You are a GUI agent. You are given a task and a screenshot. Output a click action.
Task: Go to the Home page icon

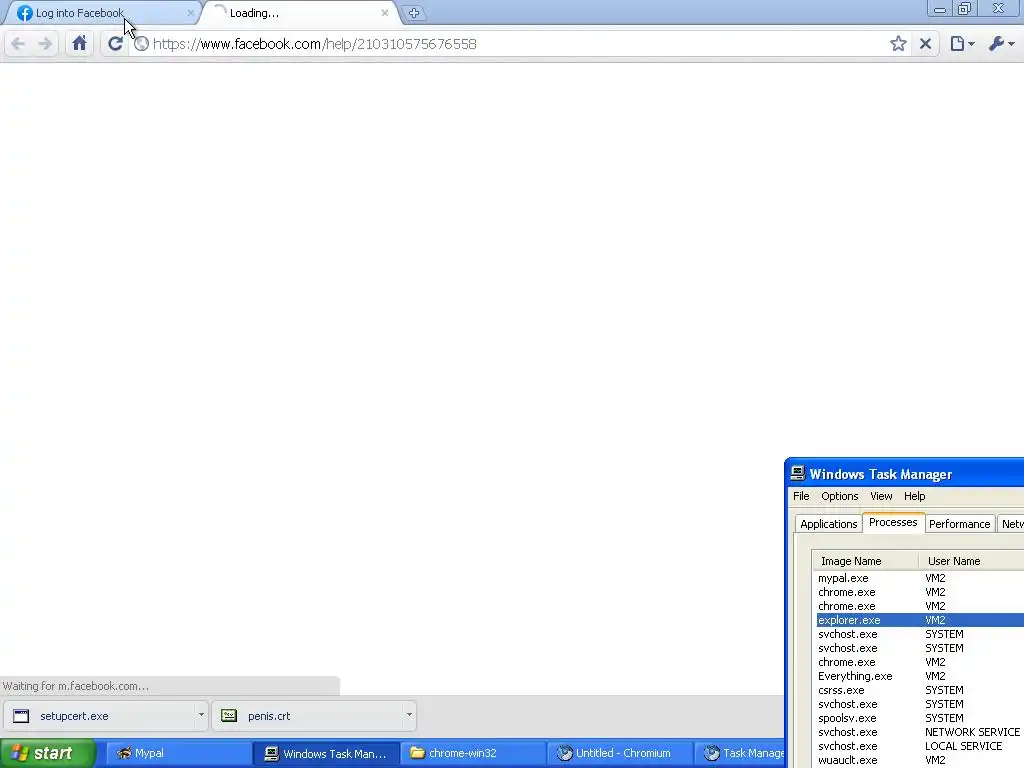(x=79, y=44)
